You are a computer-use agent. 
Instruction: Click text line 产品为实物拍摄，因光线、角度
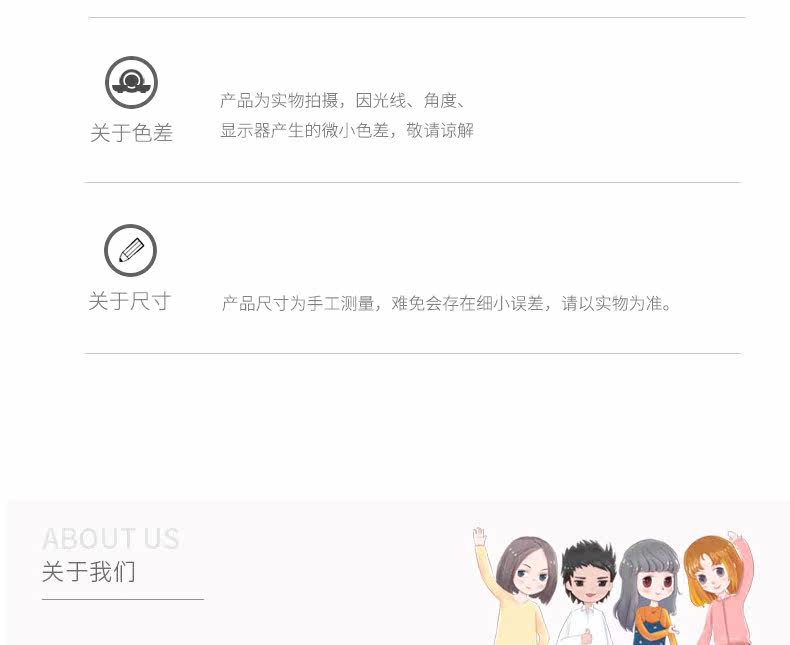click(x=344, y=101)
